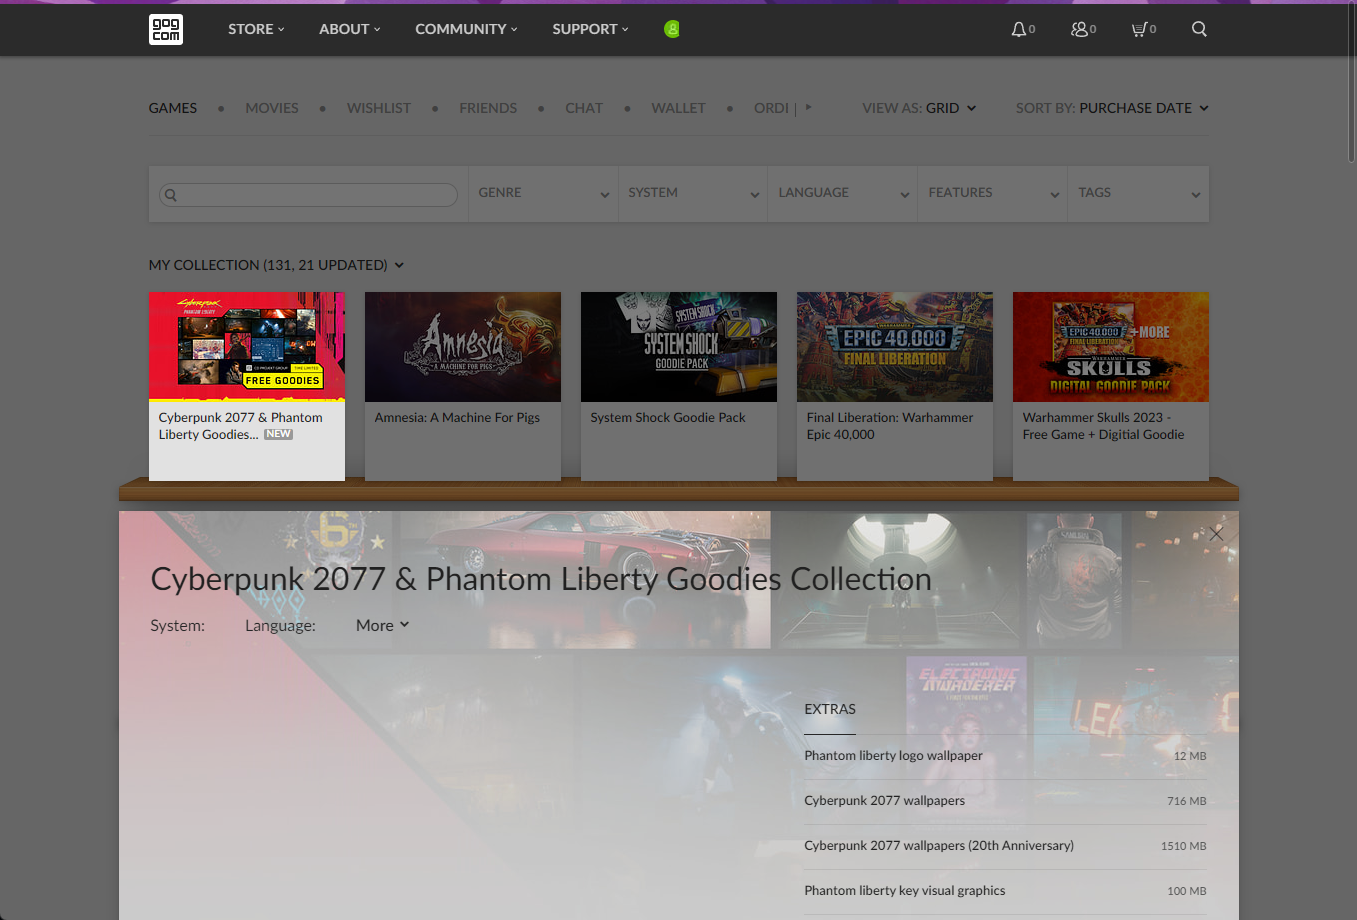Download Cyberpunk 2077 wallpapers 716 MB
This screenshot has width=1357, height=920.
click(x=1005, y=801)
